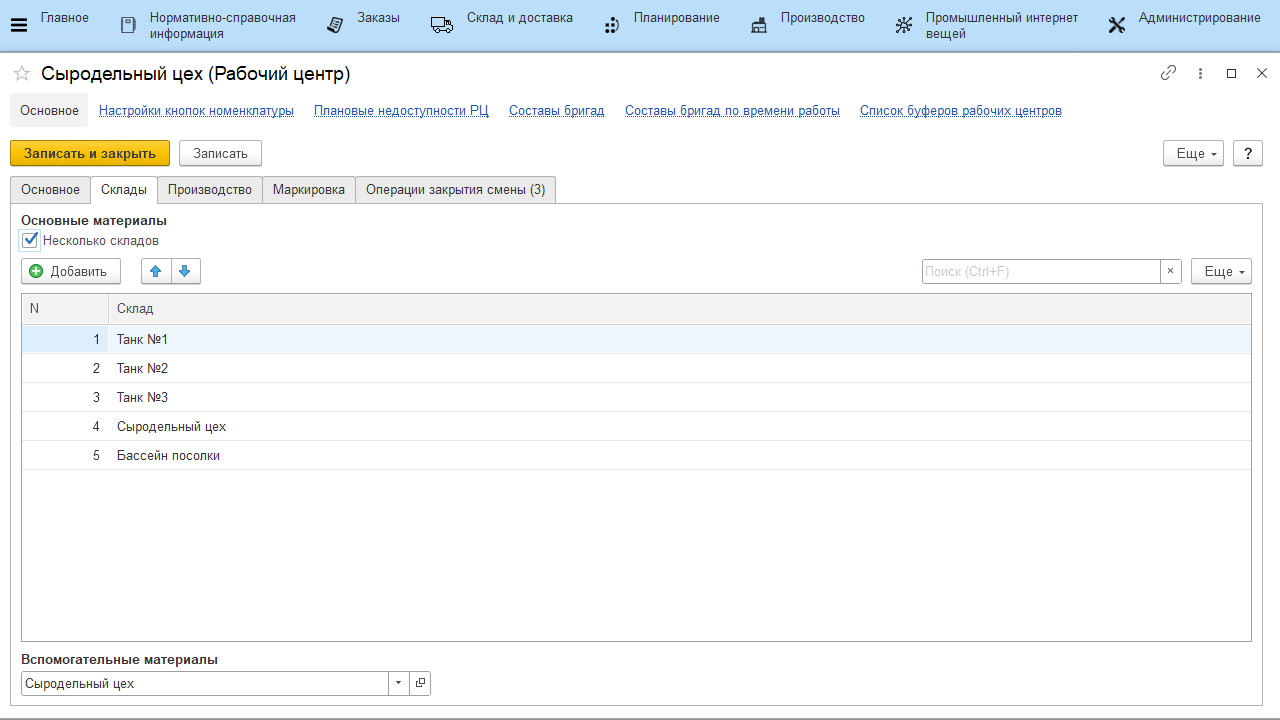Switch to the 'Производство' tab
Viewport: 1280px width, 720px height.
coord(210,189)
